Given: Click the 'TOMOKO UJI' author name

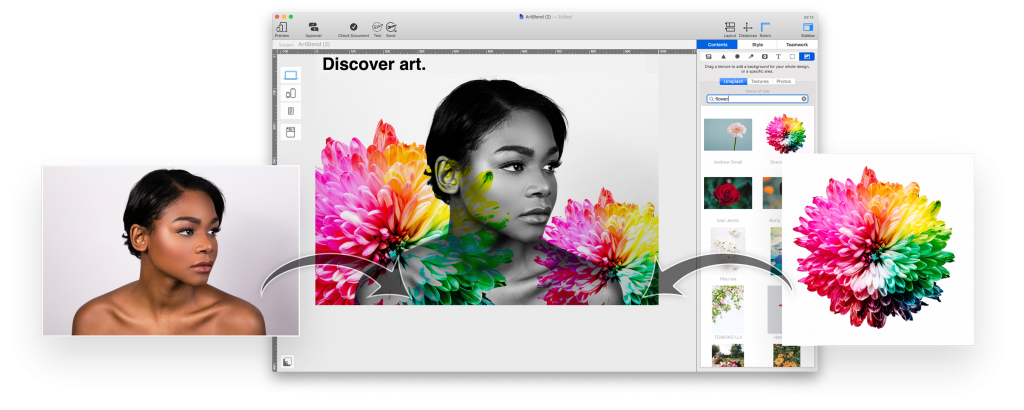Looking at the screenshot, I should pos(728,337).
